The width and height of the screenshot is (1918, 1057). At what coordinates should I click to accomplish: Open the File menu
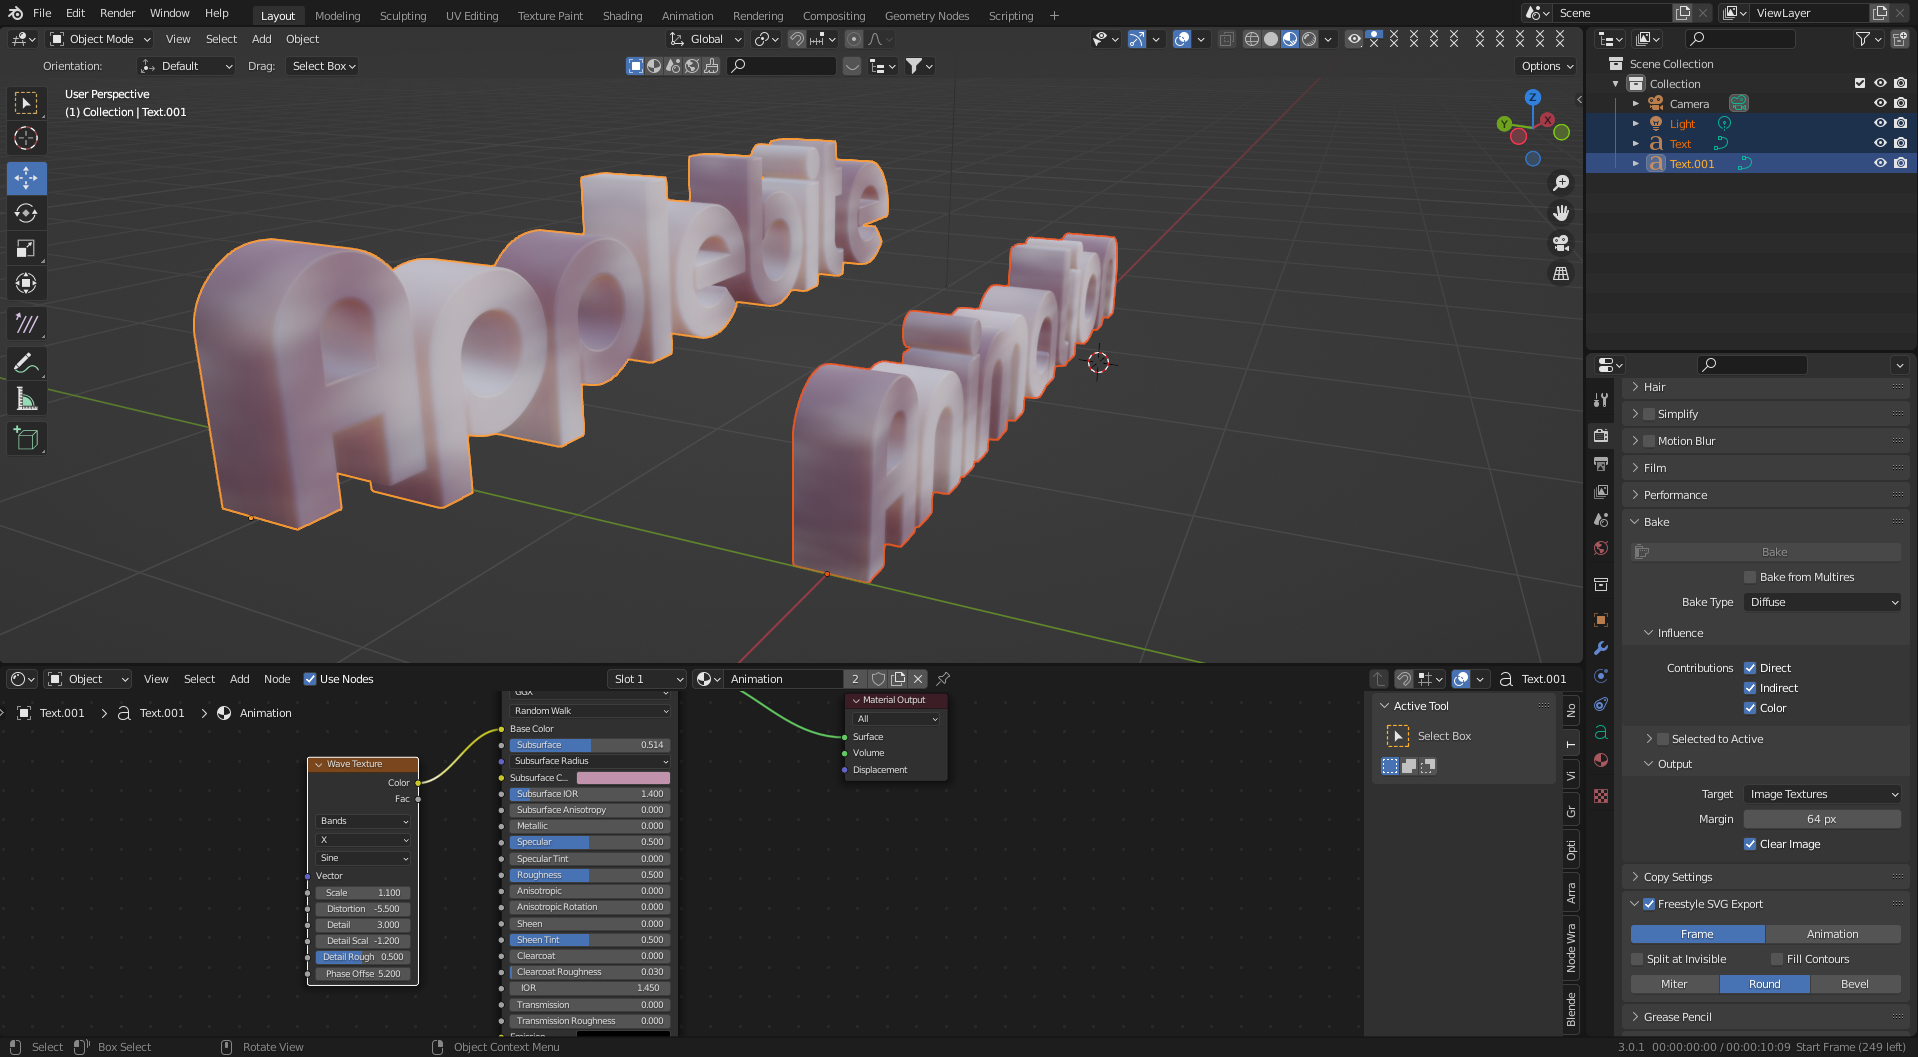pos(42,13)
